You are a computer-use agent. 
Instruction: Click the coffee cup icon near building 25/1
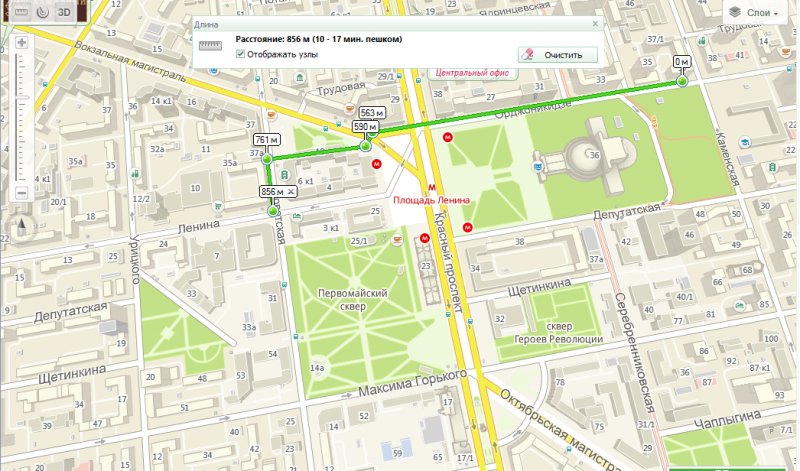pos(396,239)
